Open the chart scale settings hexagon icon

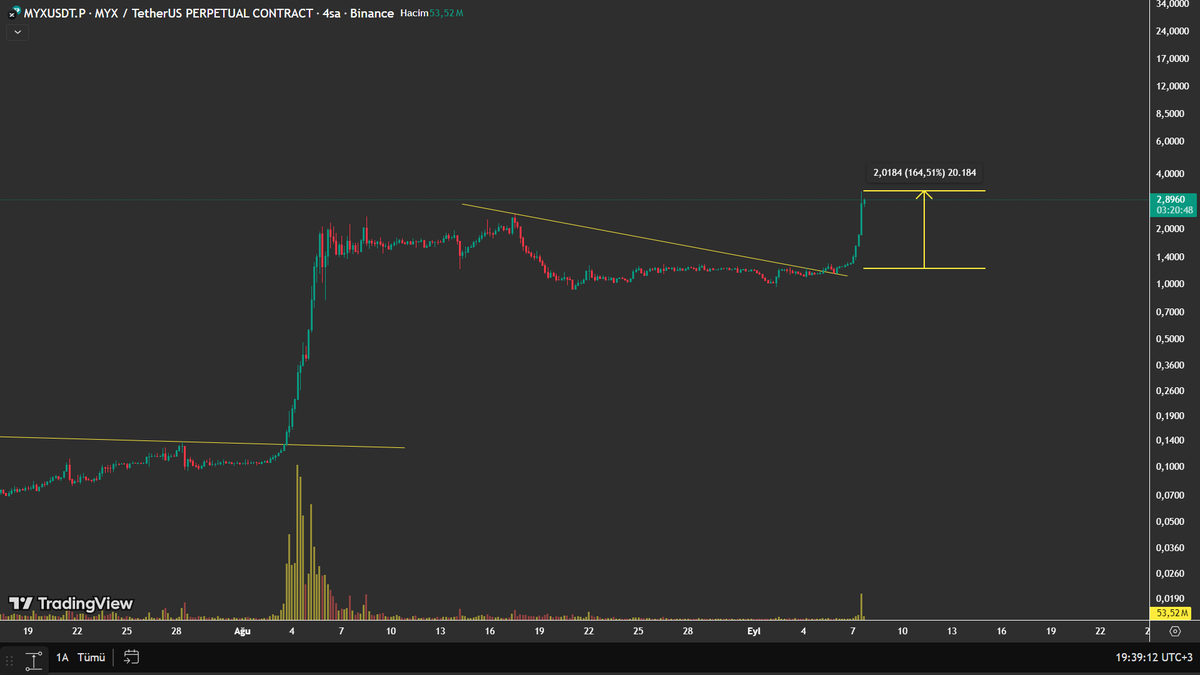pyautogui.click(x=1174, y=632)
